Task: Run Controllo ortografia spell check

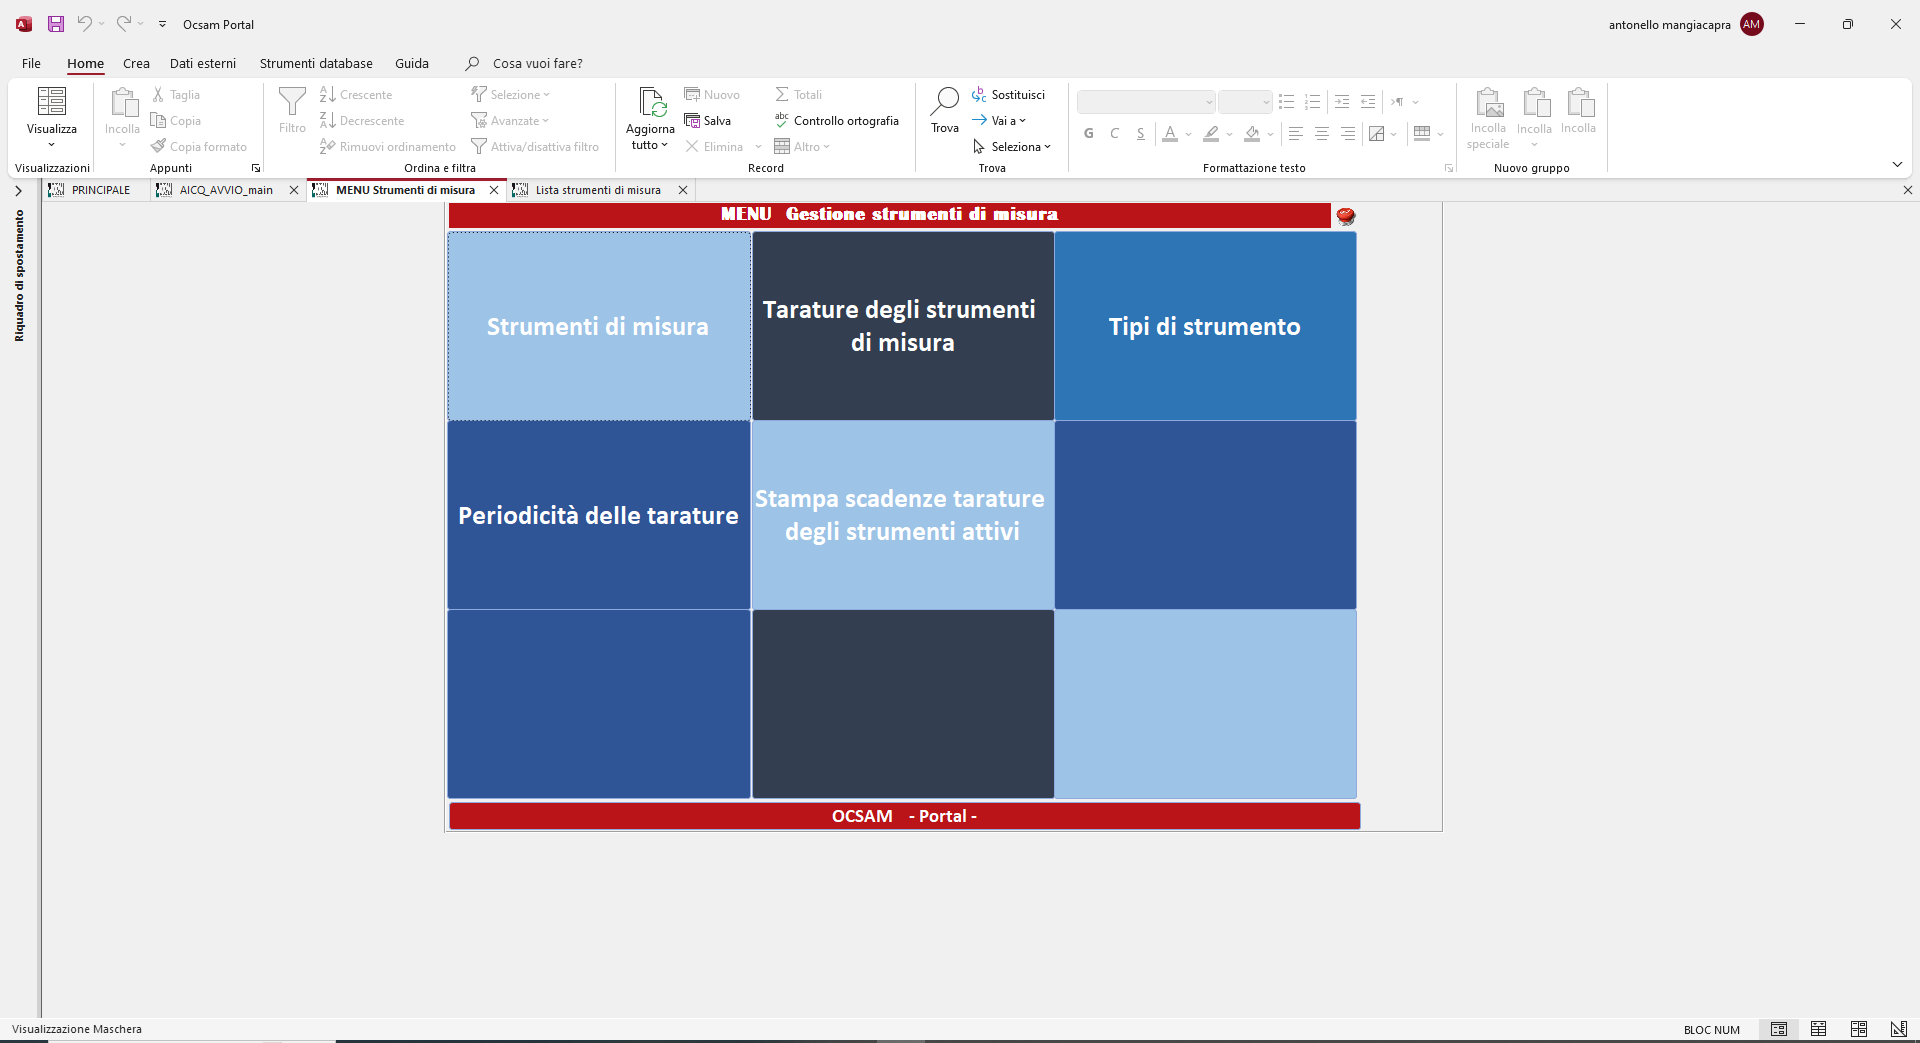Action: pos(837,121)
